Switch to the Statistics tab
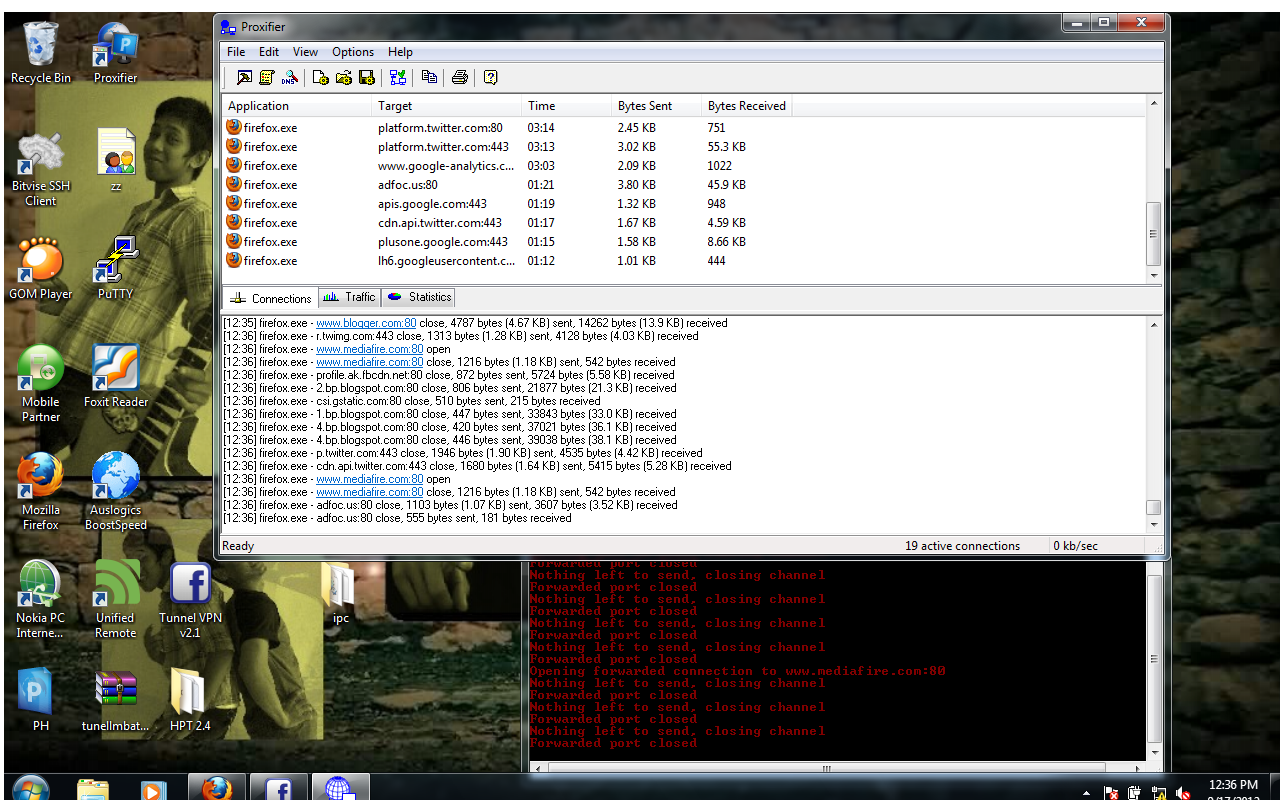The height and width of the screenshot is (800, 1280). click(419, 297)
